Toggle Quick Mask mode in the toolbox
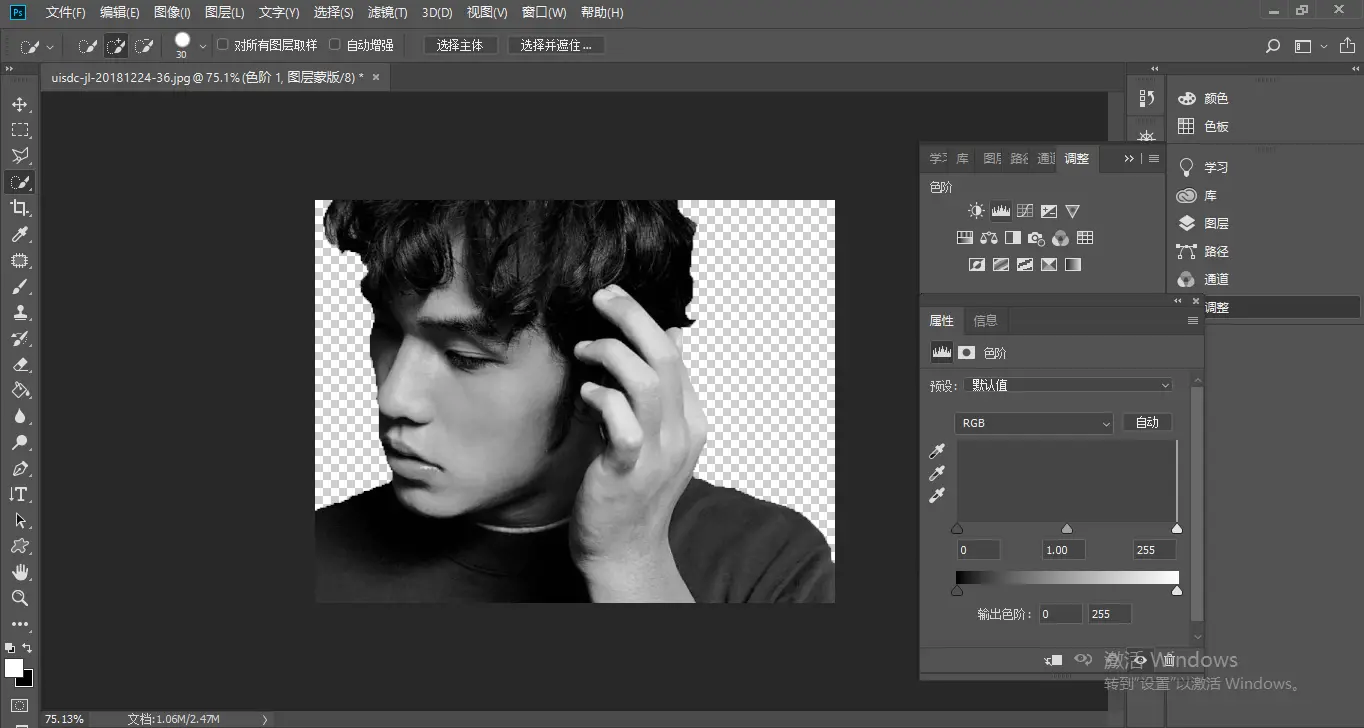1364x728 pixels. (20, 706)
